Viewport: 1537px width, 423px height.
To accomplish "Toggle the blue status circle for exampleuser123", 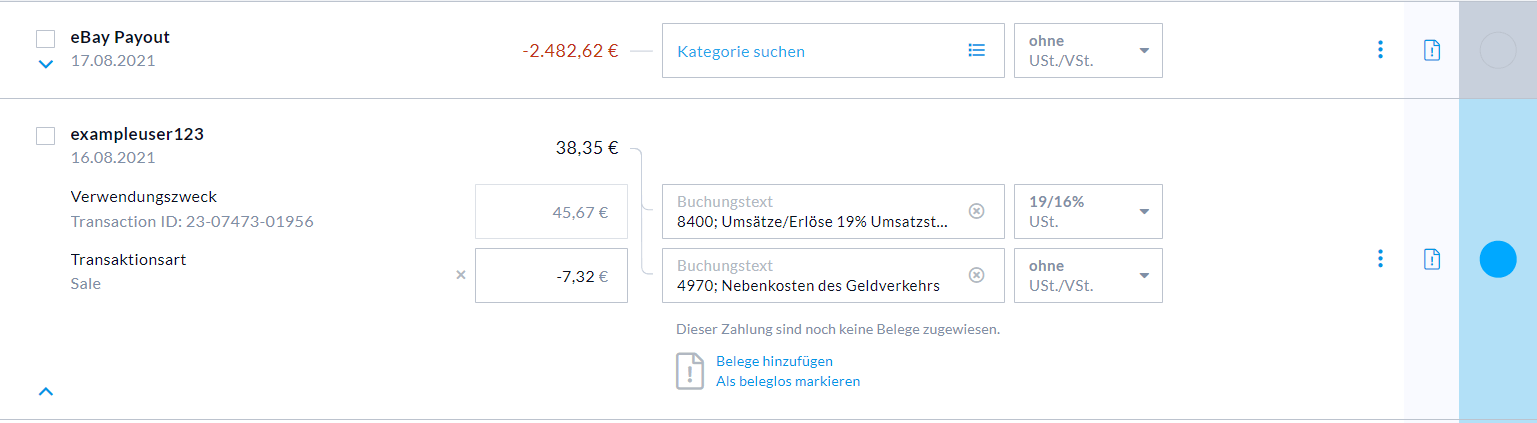I will coord(1497,259).
